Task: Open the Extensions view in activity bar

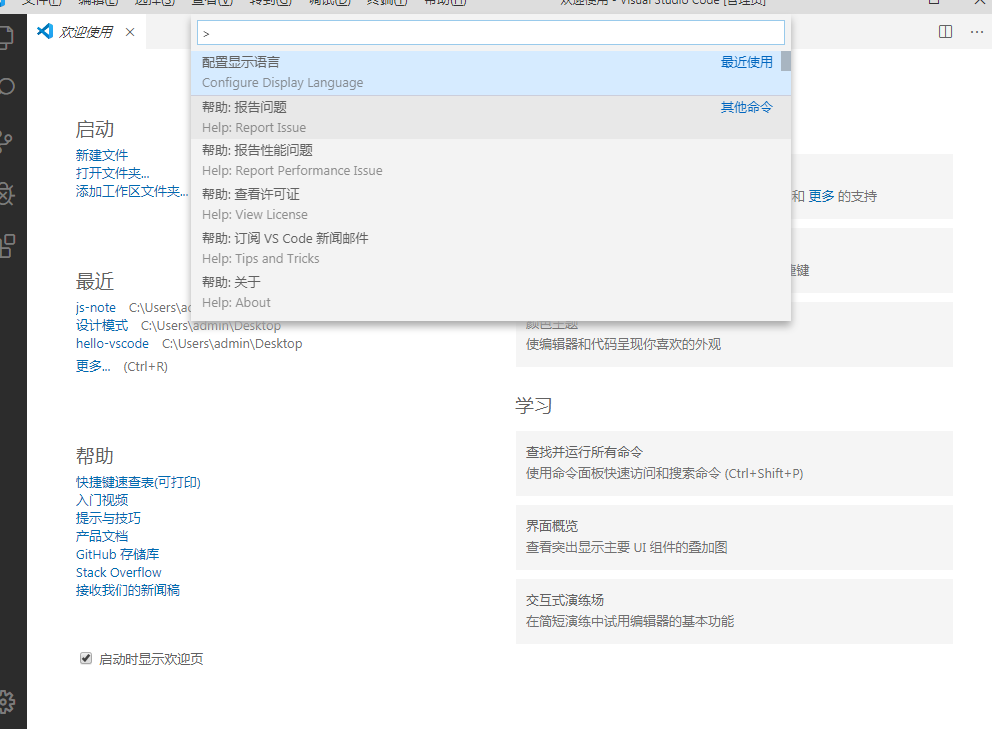Action: pyautogui.click(x=7, y=246)
